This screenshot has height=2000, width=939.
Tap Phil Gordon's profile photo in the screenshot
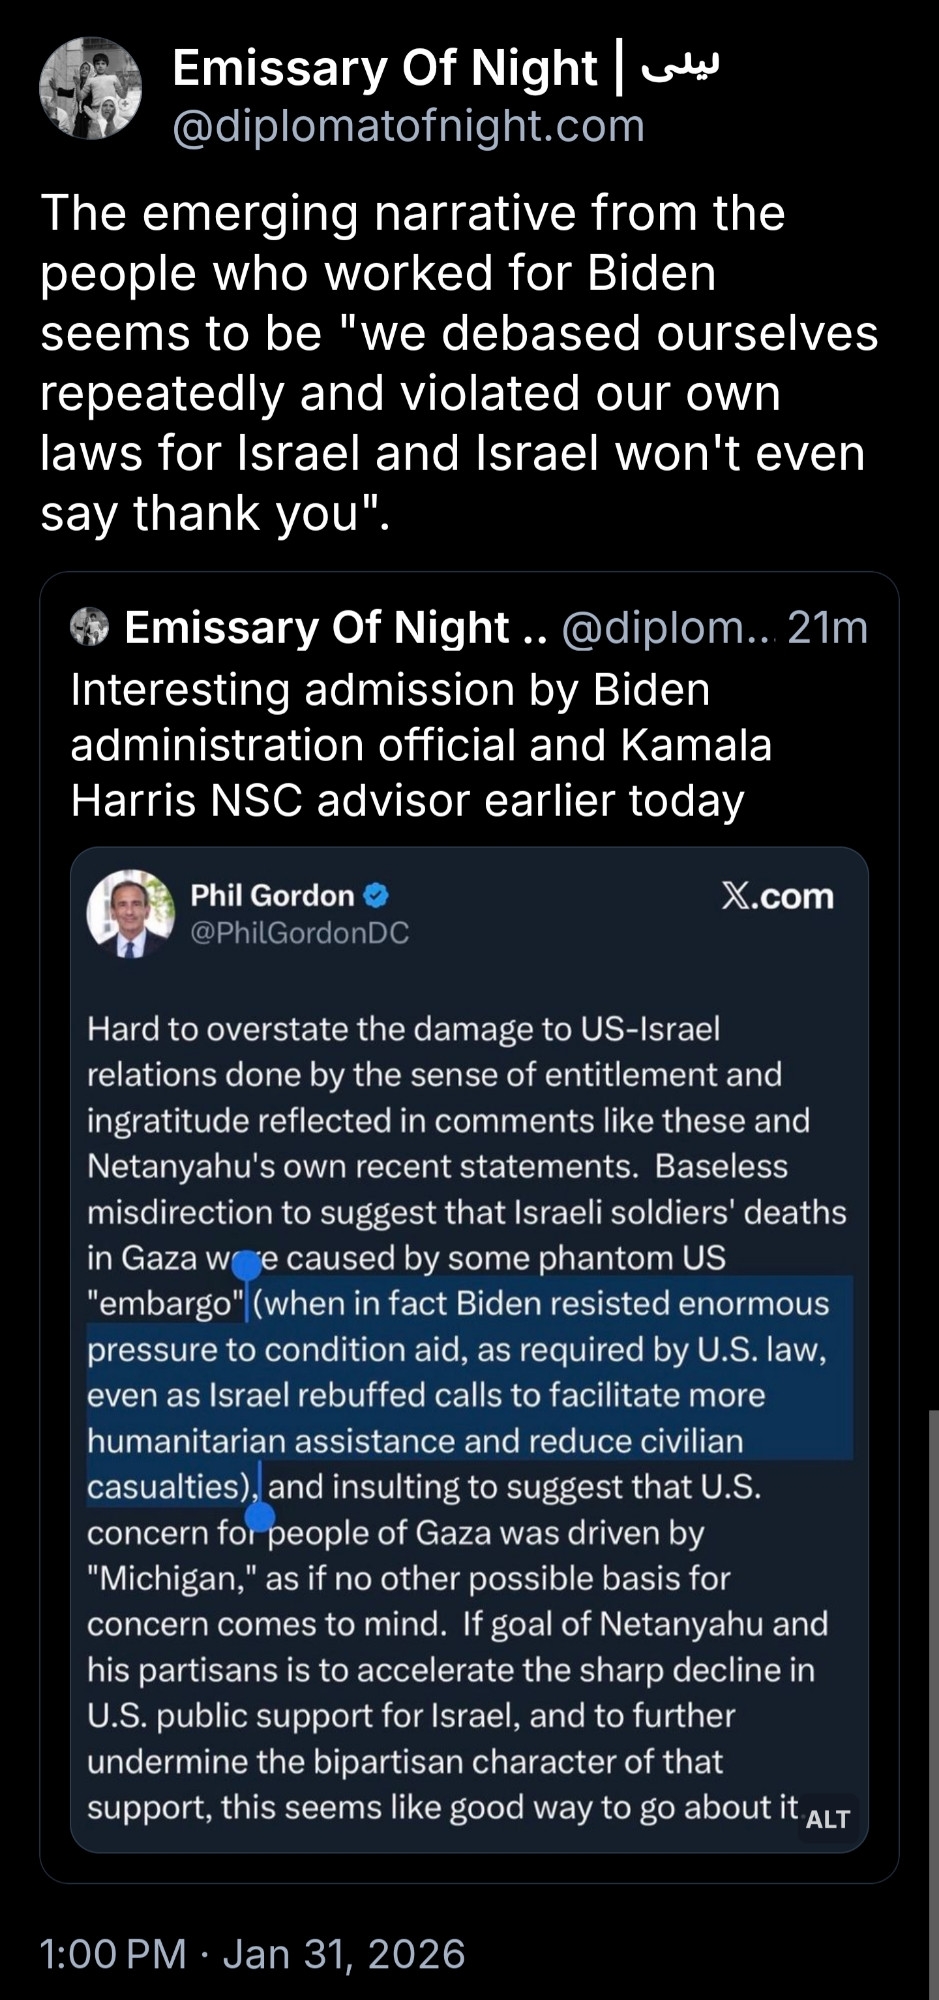[131, 913]
